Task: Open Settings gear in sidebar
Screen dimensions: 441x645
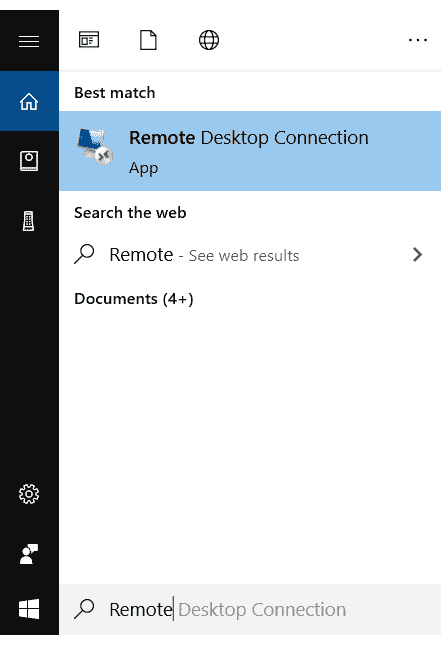Action: click(29, 494)
